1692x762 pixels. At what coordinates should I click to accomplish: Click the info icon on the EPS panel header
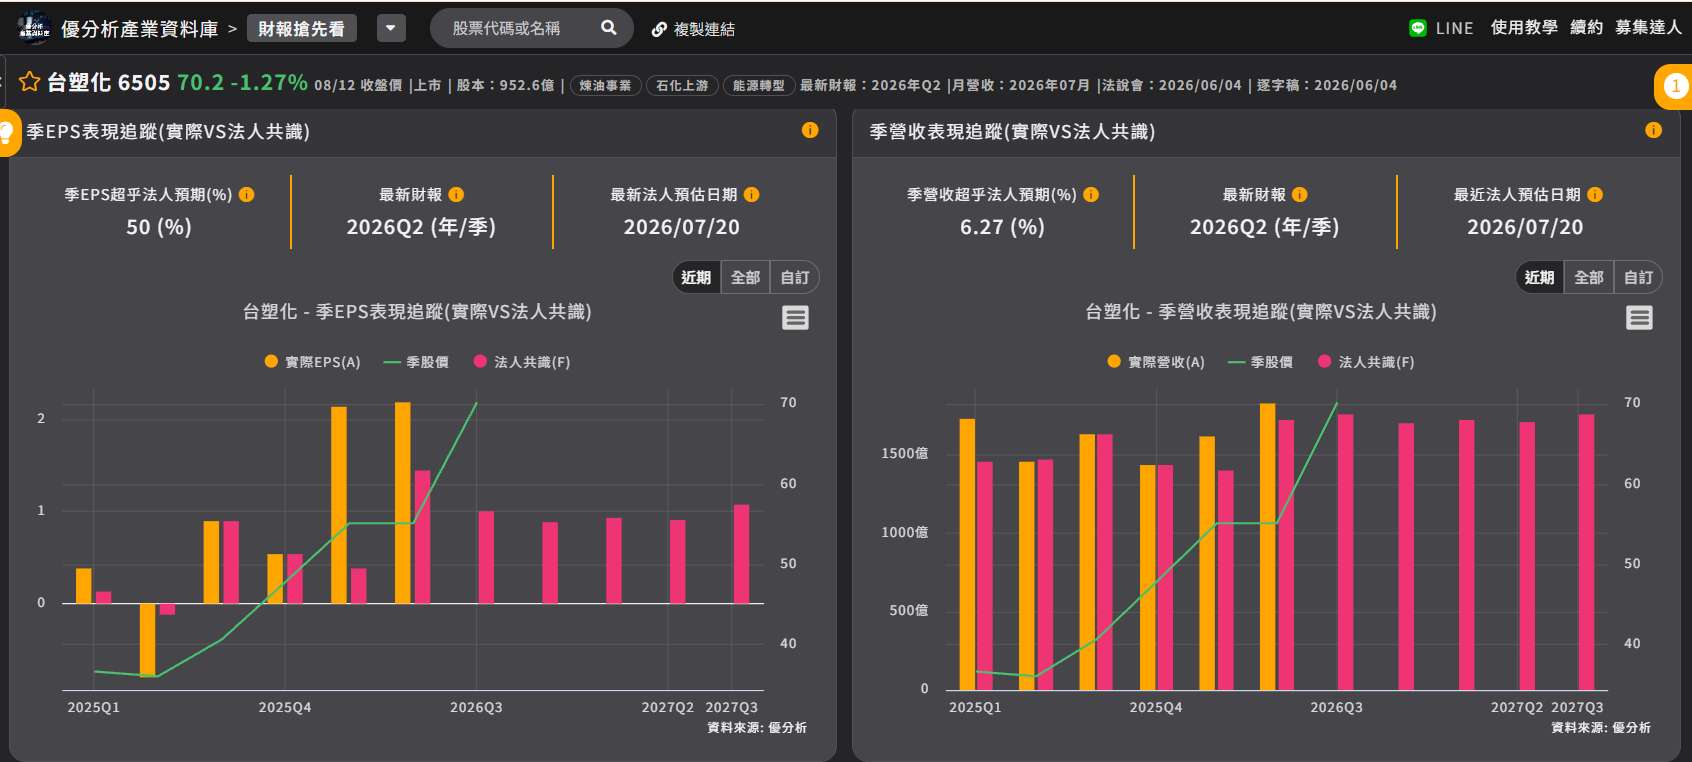(810, 130)
